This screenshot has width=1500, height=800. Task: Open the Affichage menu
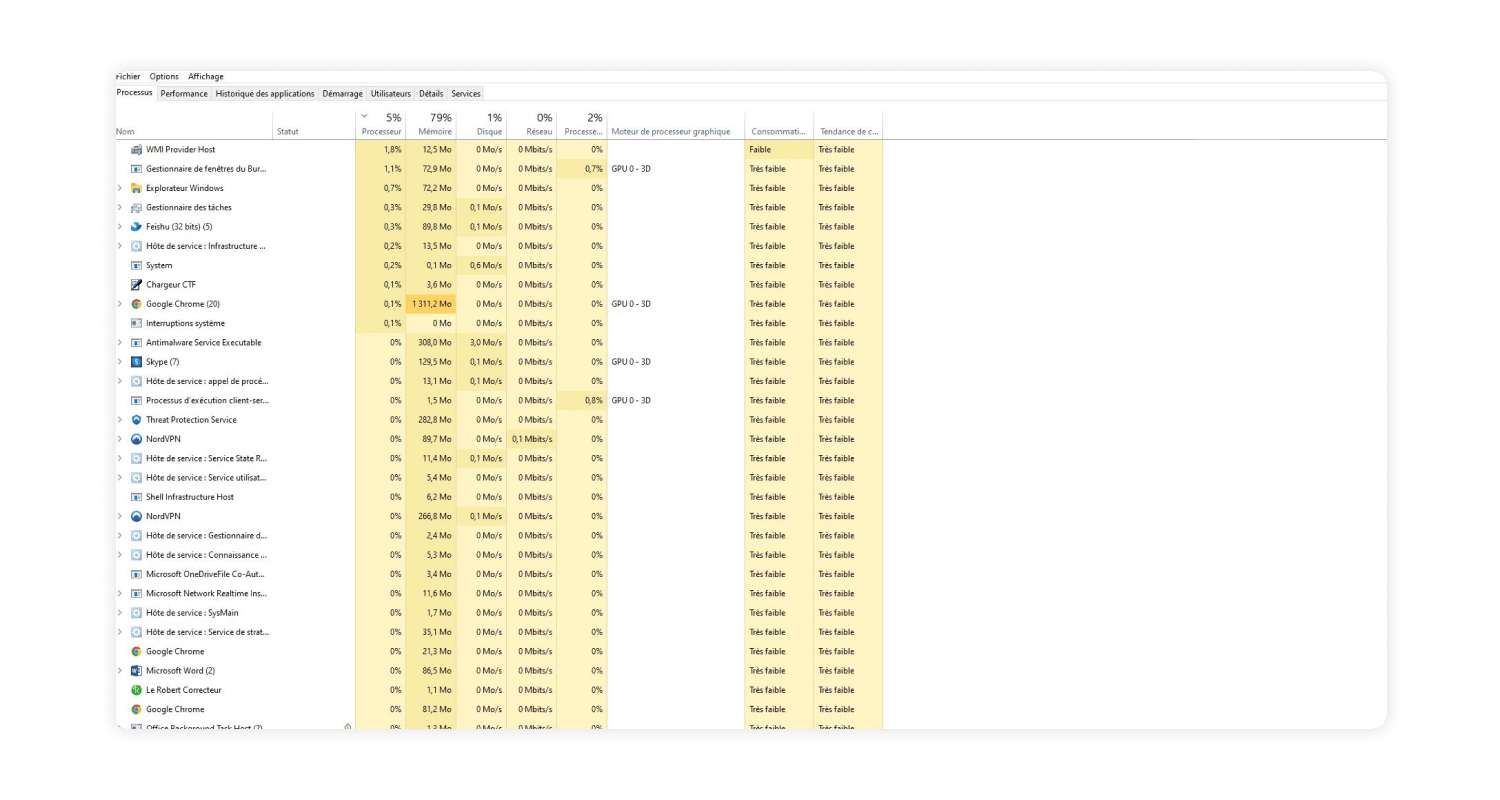pyautogui.click(x=206, y=76)
